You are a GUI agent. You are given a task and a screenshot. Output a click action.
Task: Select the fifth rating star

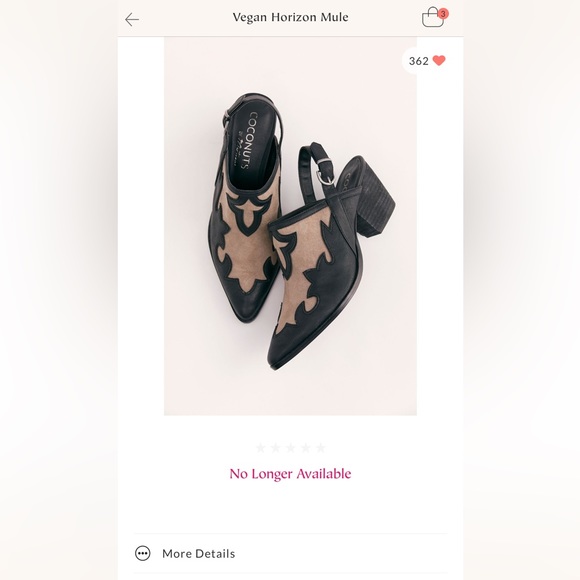tap(321, 448)
